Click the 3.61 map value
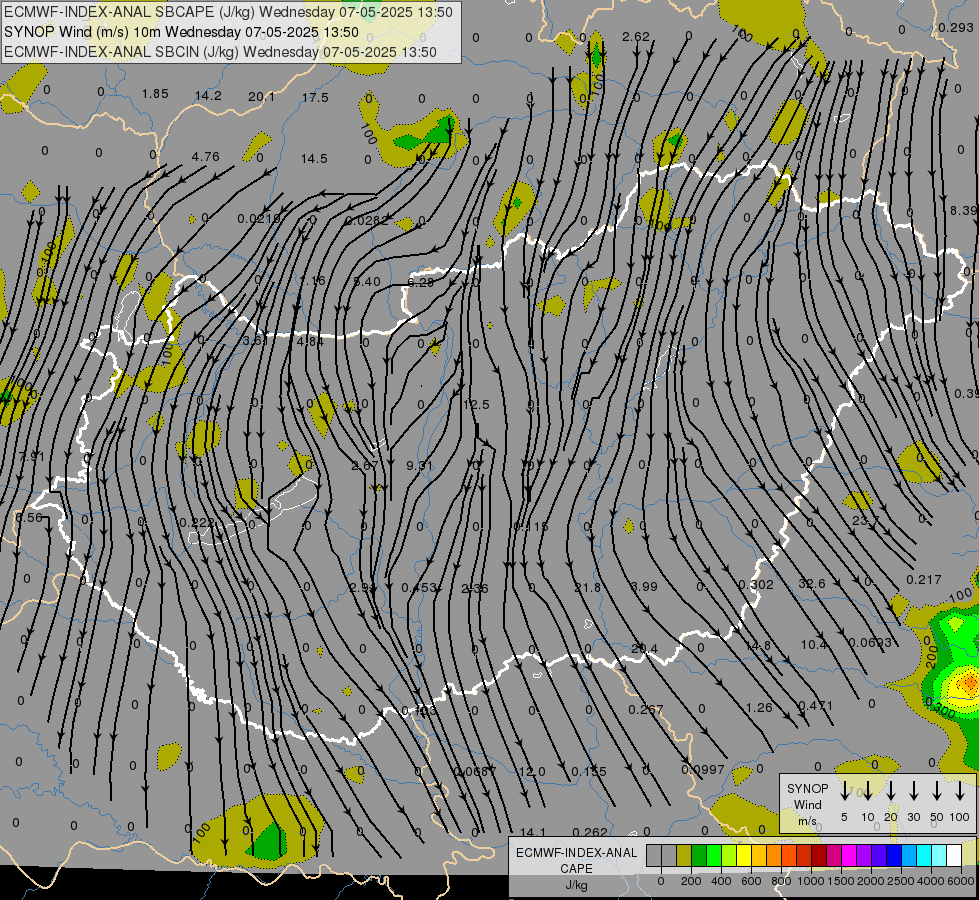979x900 pixels. [x=255, y=340]
